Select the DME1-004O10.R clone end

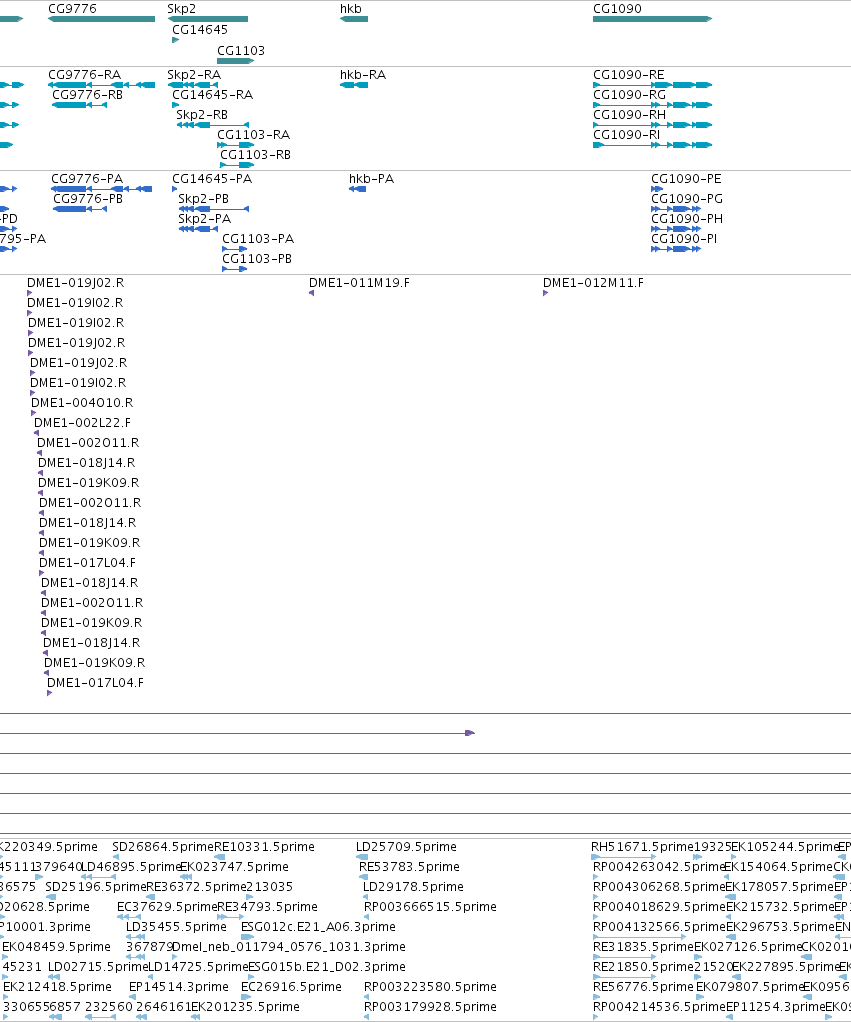click(x=82, y=403)
